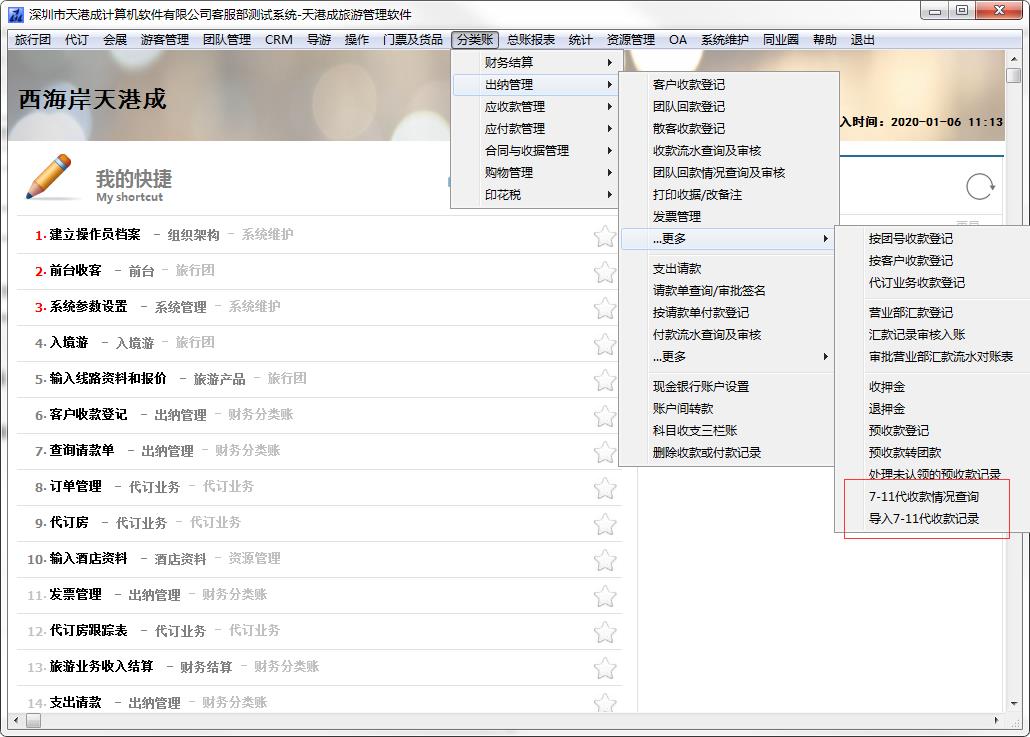Toggle favorite star for 前台收客 shortcut

pos(604,272)
